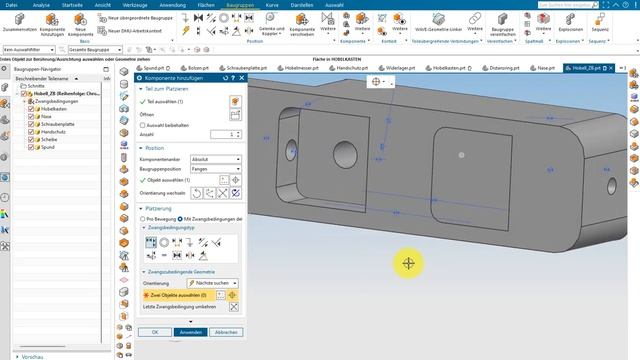Viewport: 640px width, 360px height.
Task: Click the Öffnen folder icon in the dialog
Action: [x=235, y=115]
